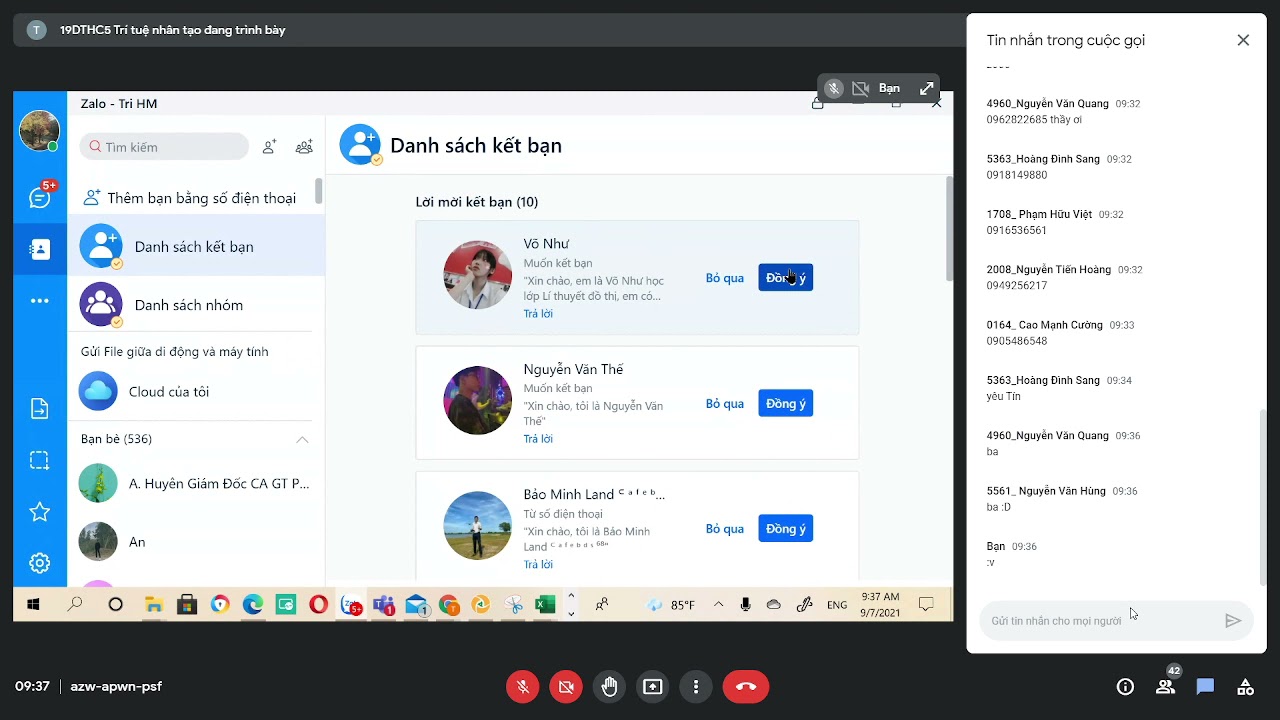Open Zalo settings gear
1280x720 pixels.
pyautogui.click(x=40, y=563)
